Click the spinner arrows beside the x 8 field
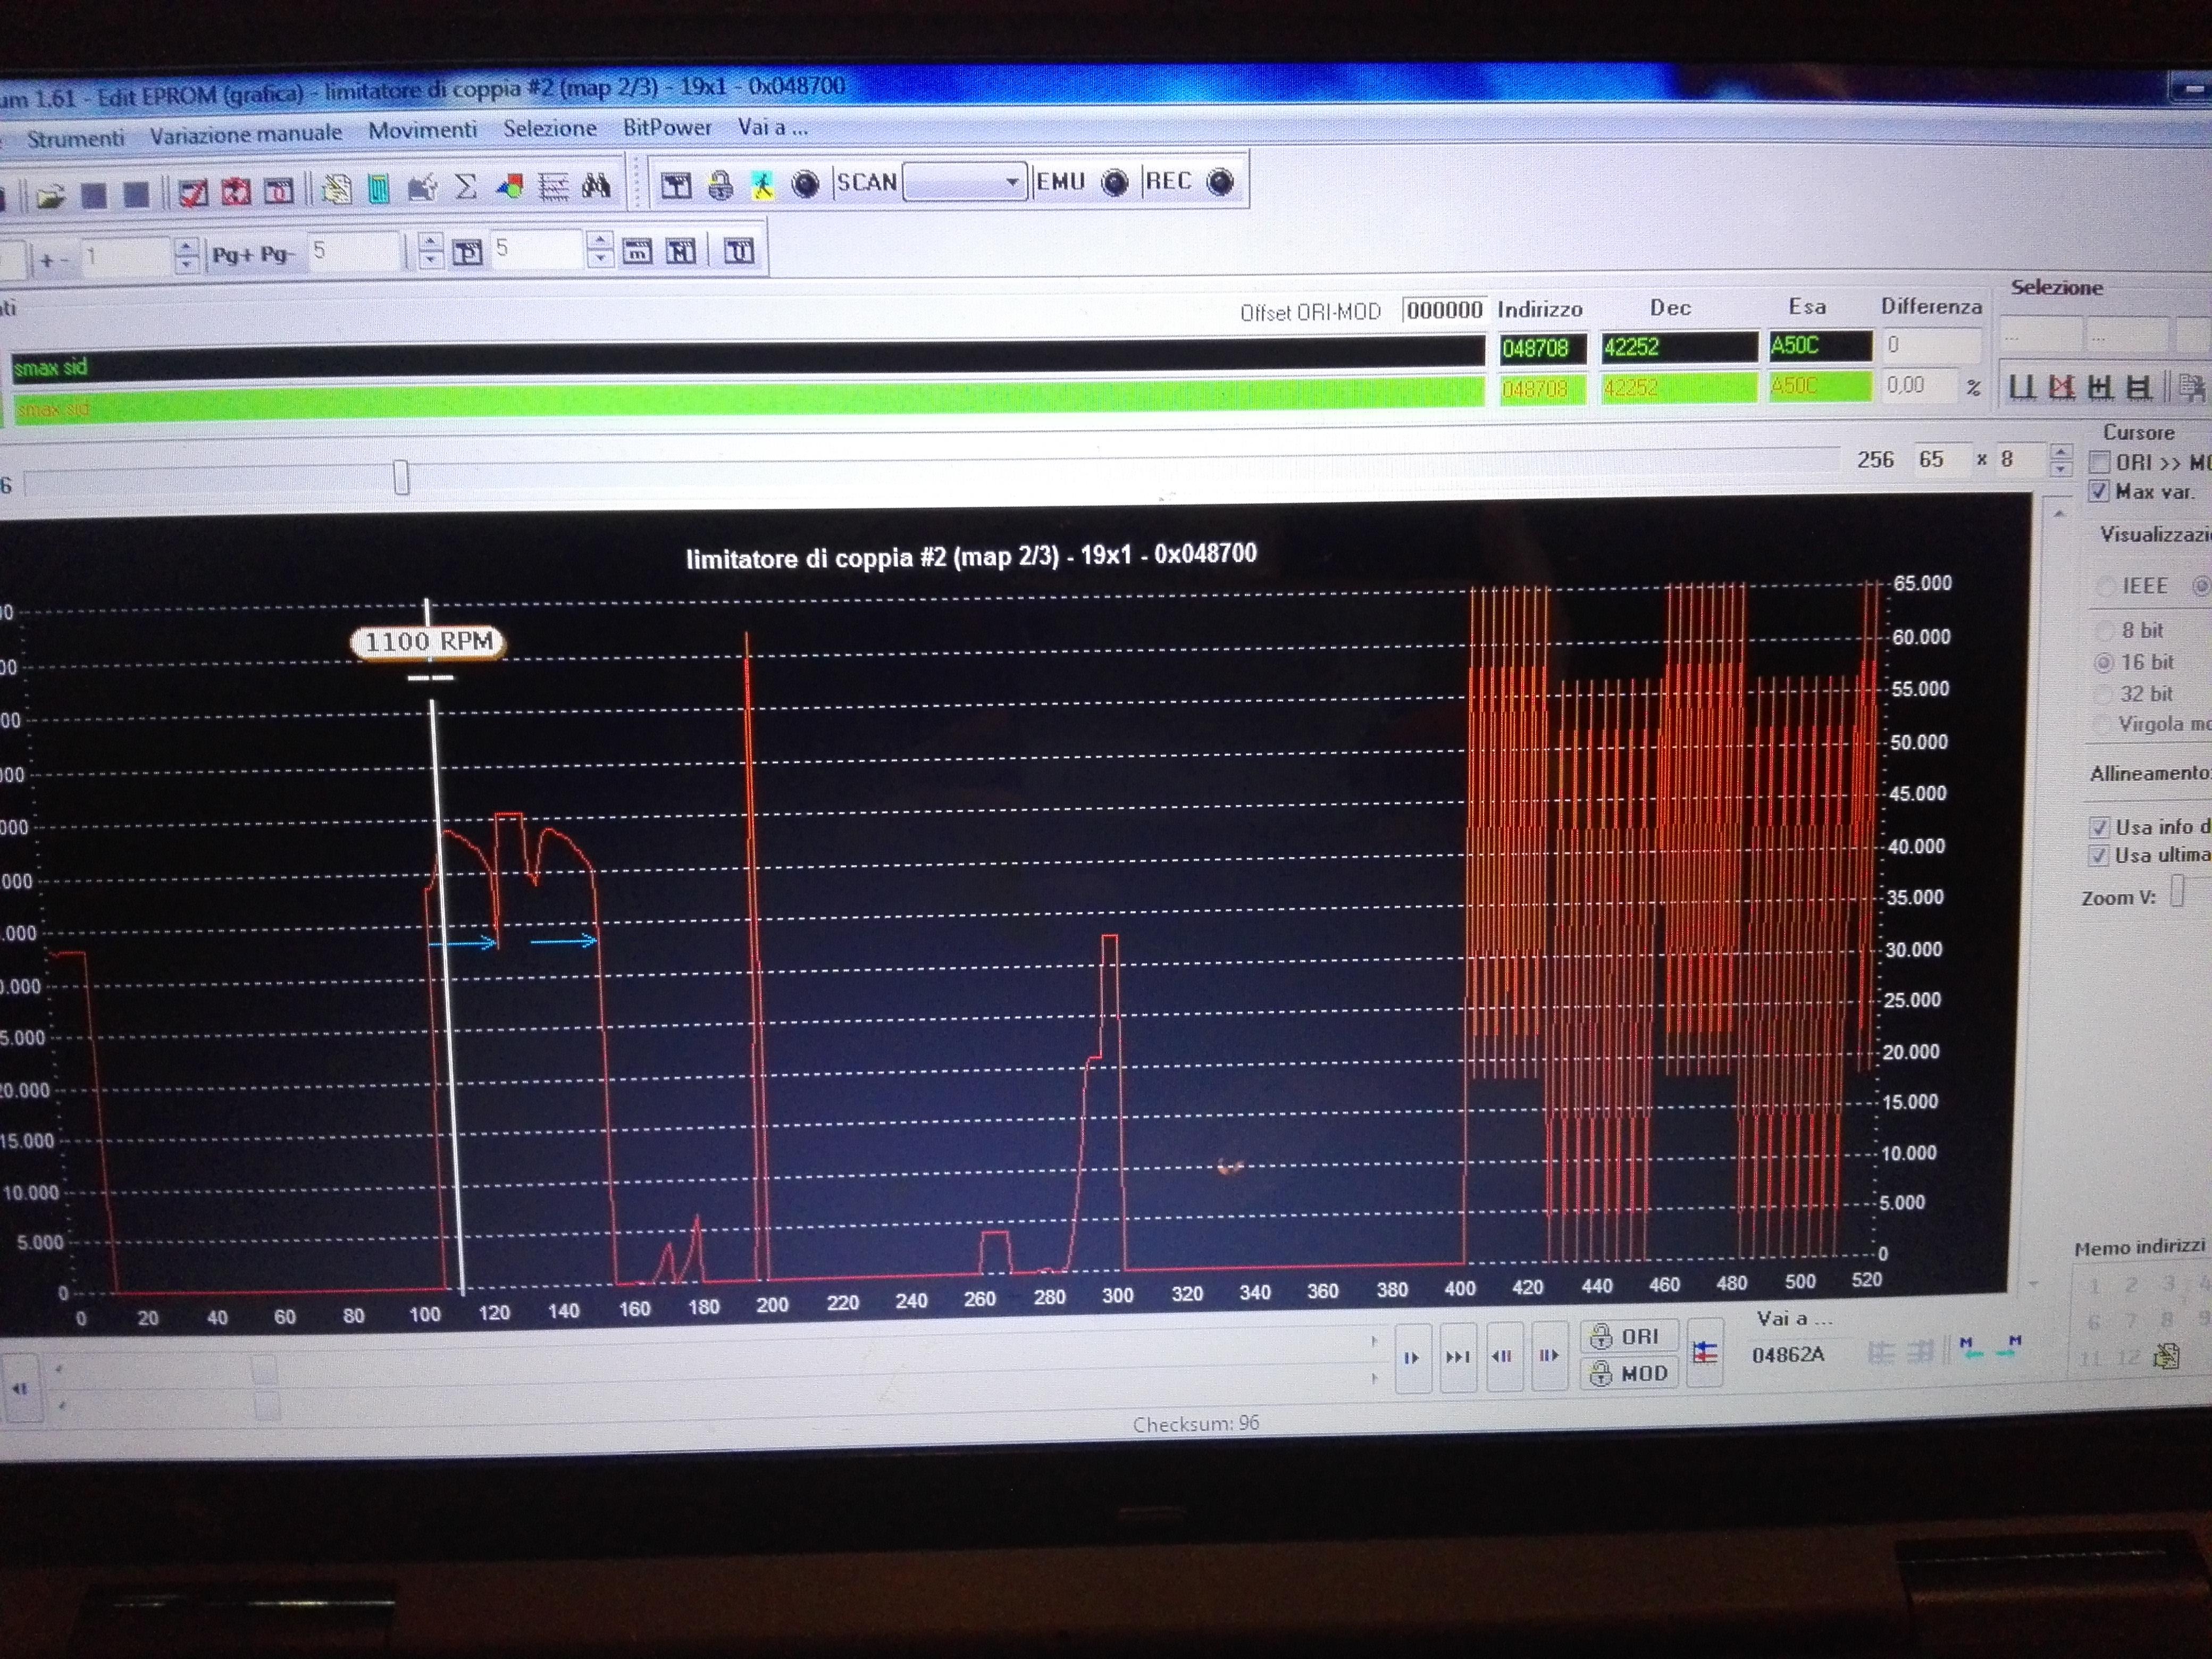 click(2061, 460)
